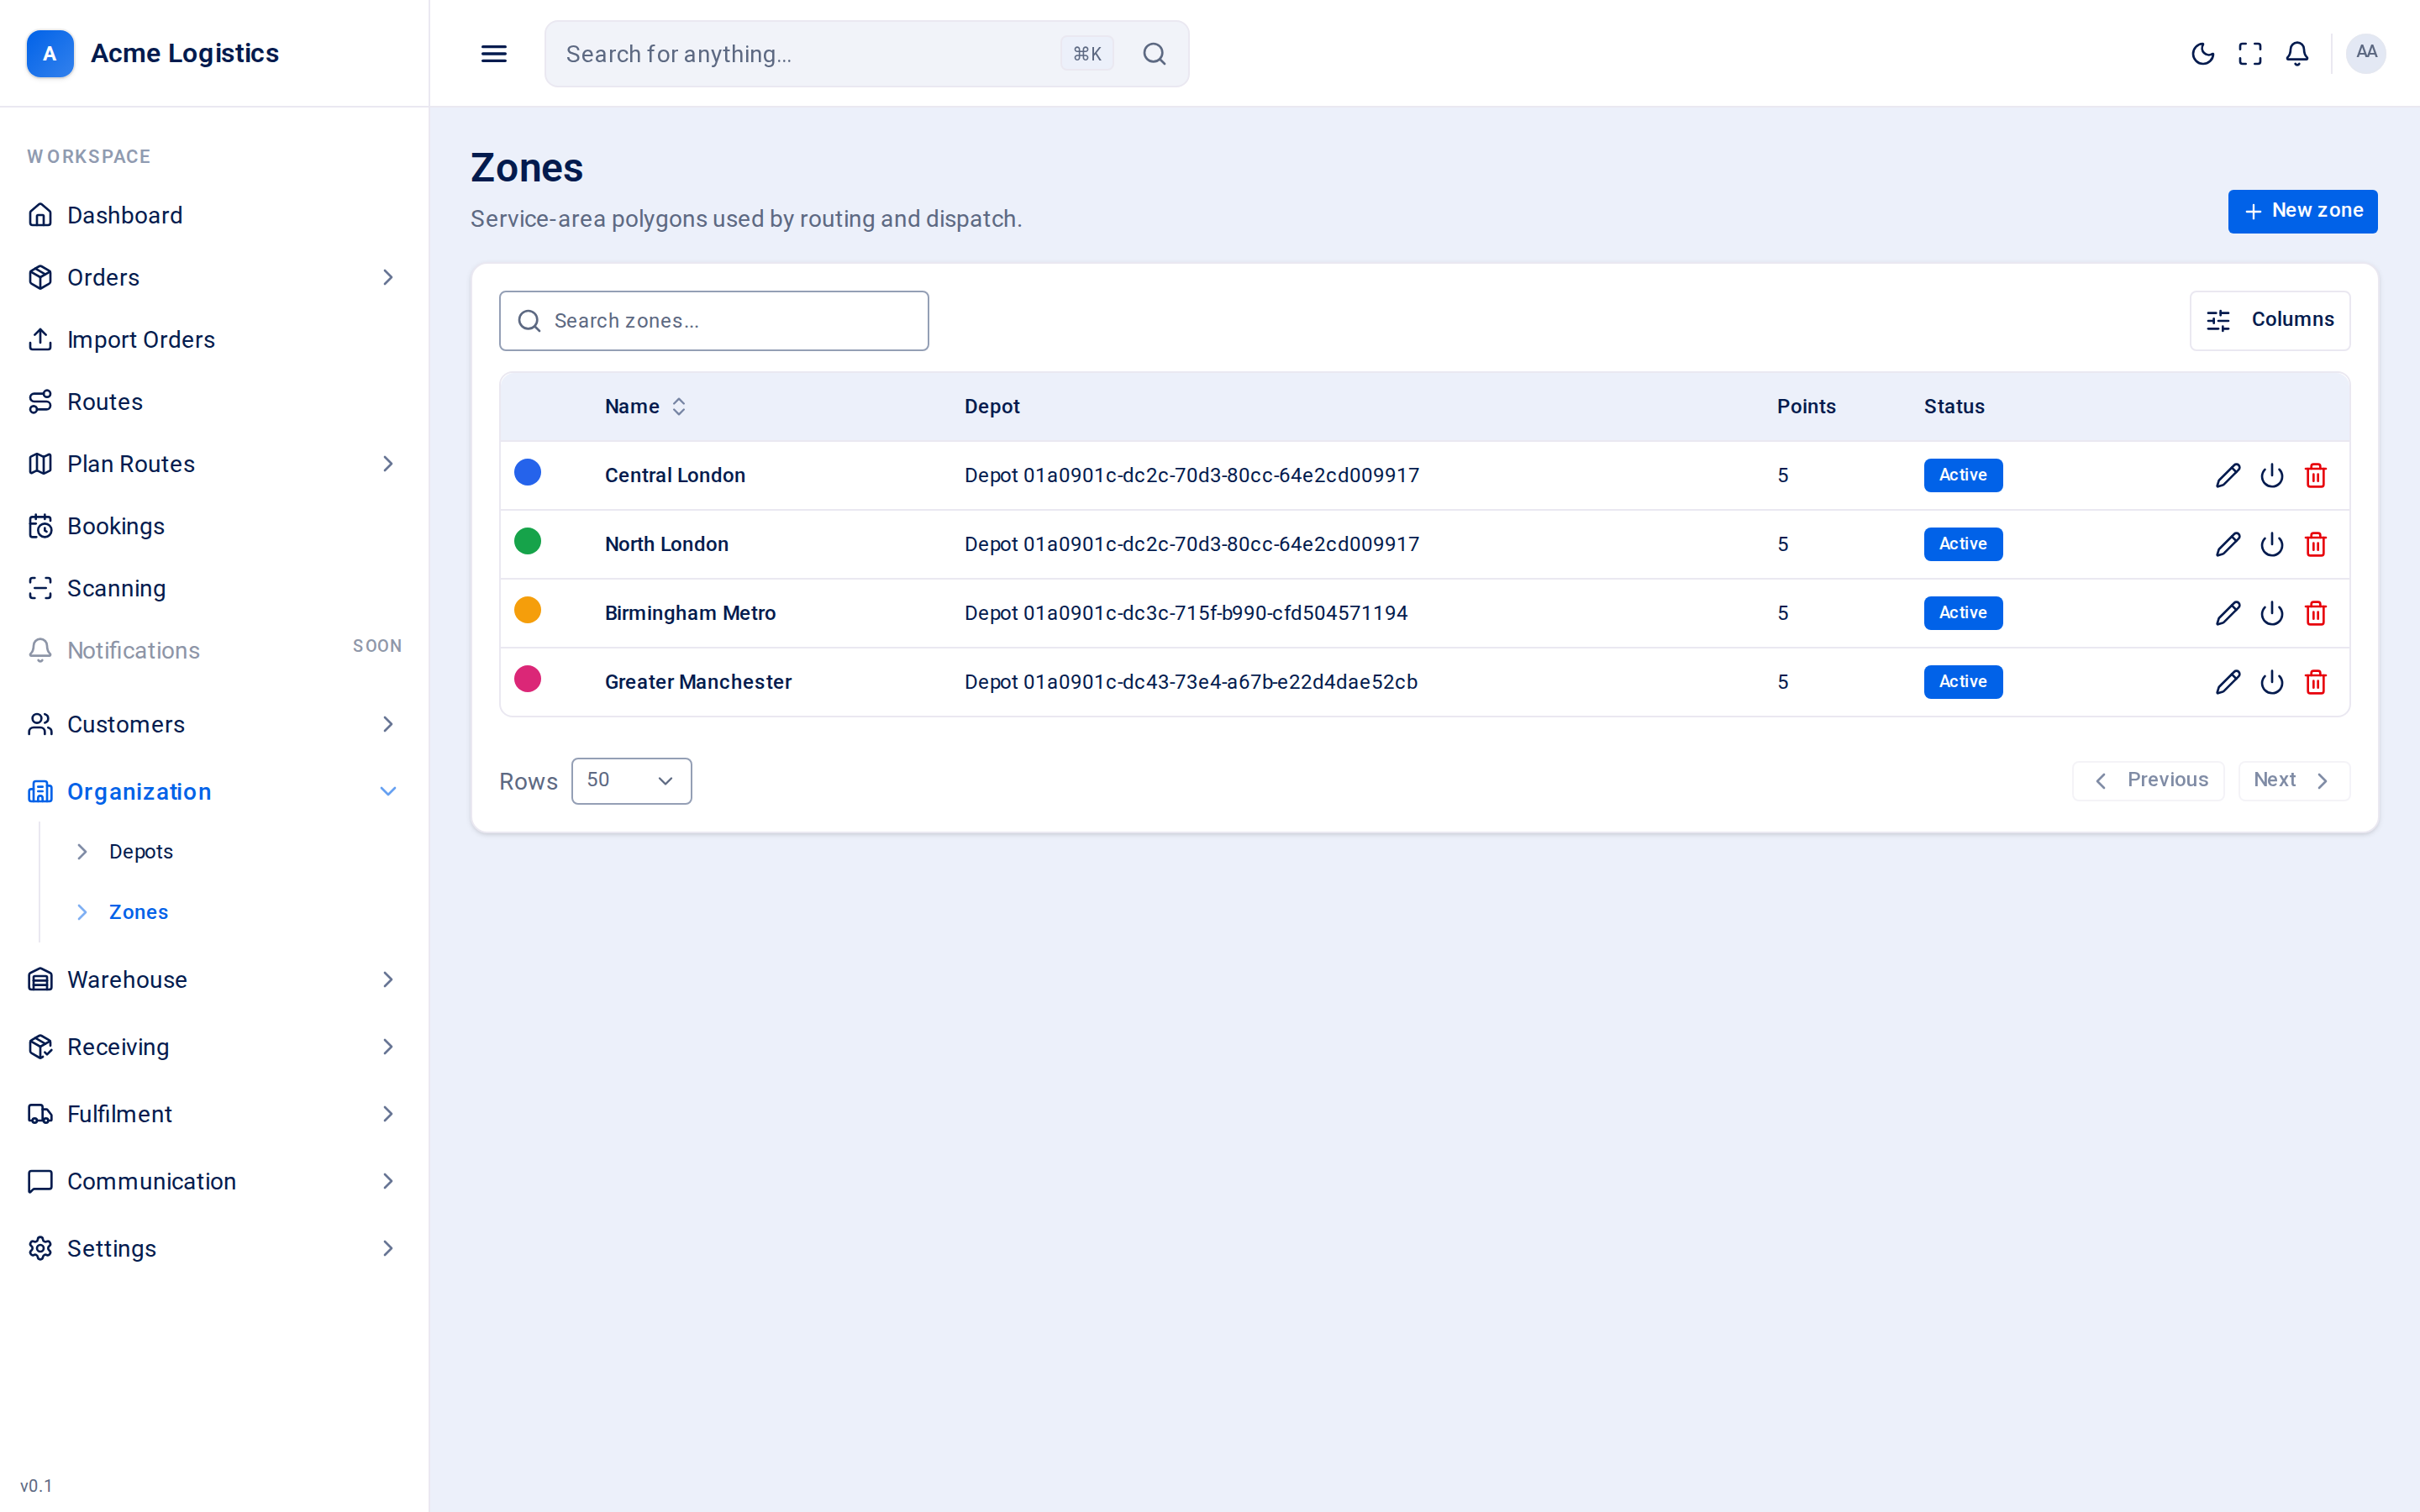This screenshot has width=2420, height=1512.
Task: Open the Scanning page
Action: point(214,588)
